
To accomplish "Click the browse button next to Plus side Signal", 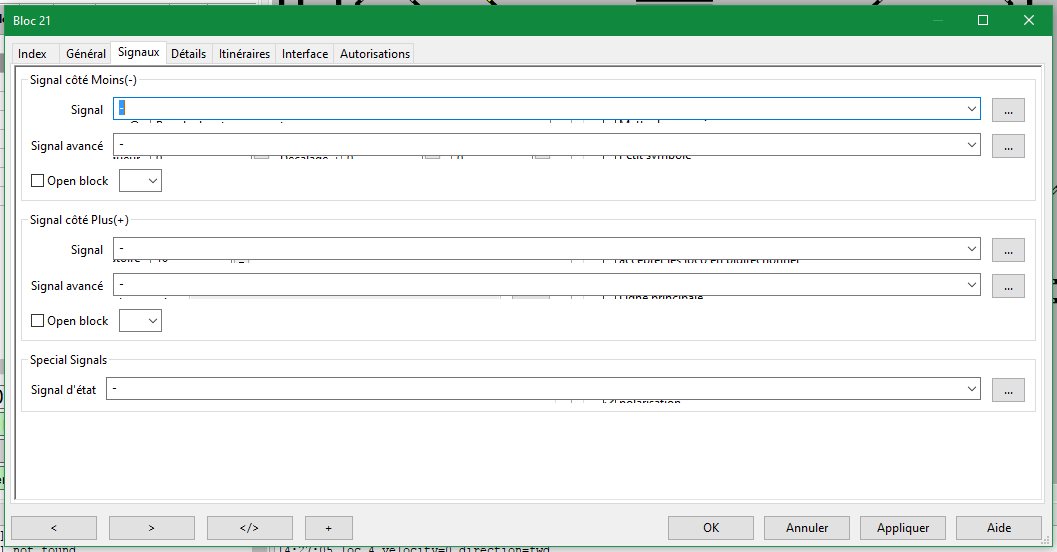I will (1008, 250).
